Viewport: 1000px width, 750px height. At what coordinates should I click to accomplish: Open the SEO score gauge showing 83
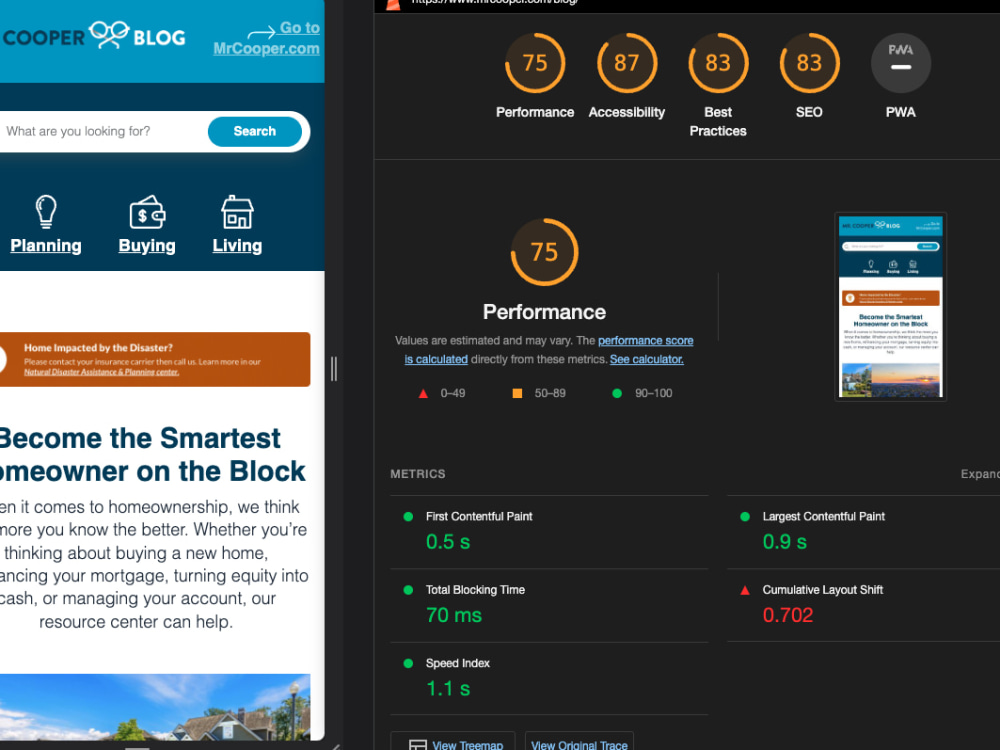point(809,62)
